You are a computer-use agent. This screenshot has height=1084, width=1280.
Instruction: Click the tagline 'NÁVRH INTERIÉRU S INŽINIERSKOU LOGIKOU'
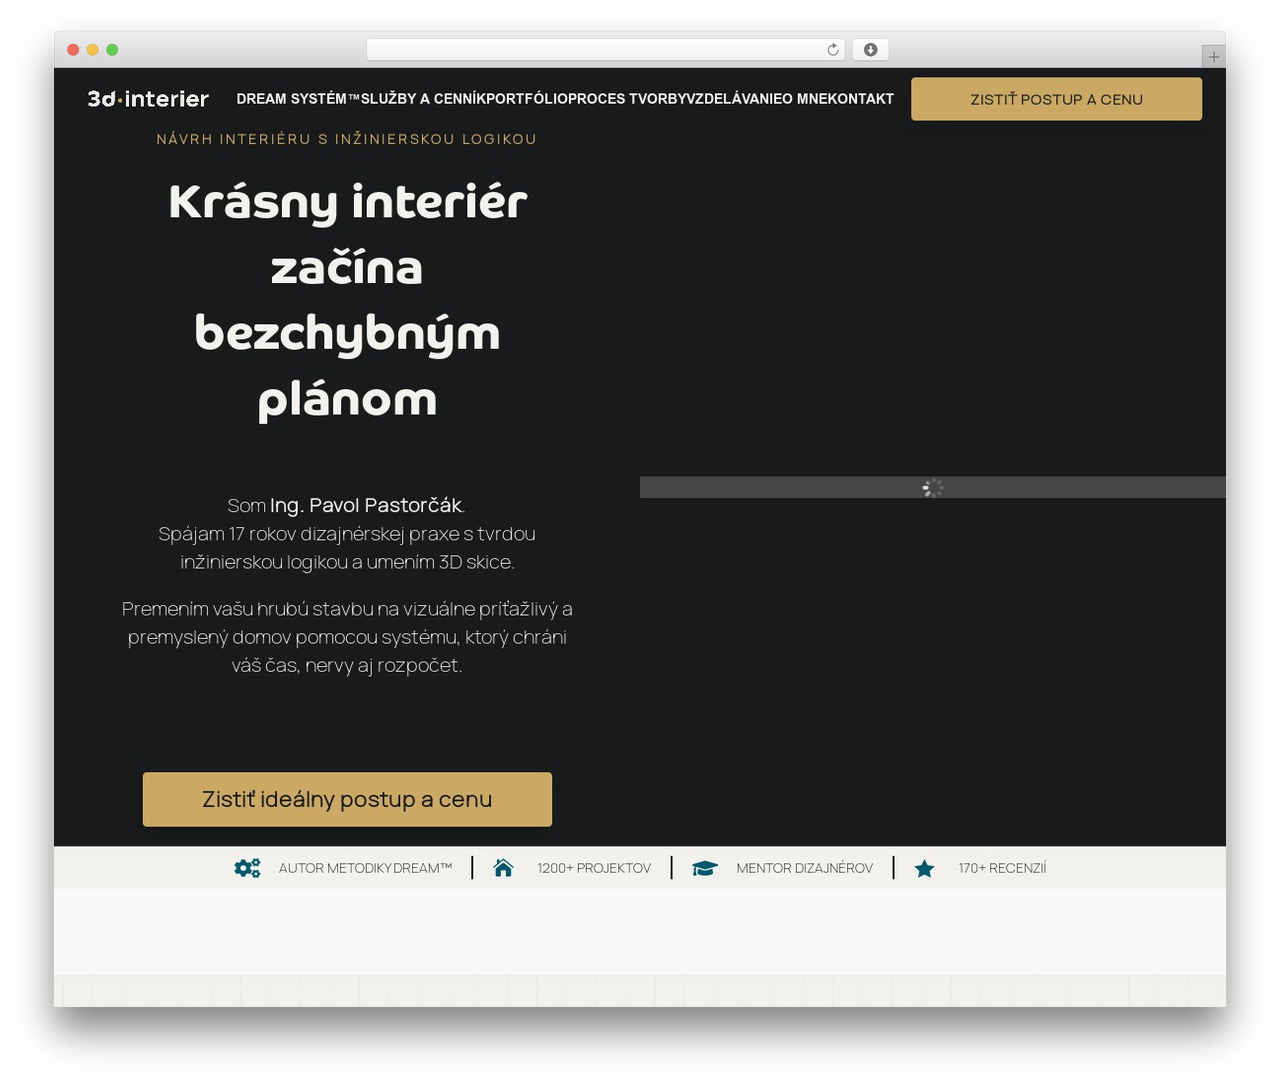click(x=347, y=139)
